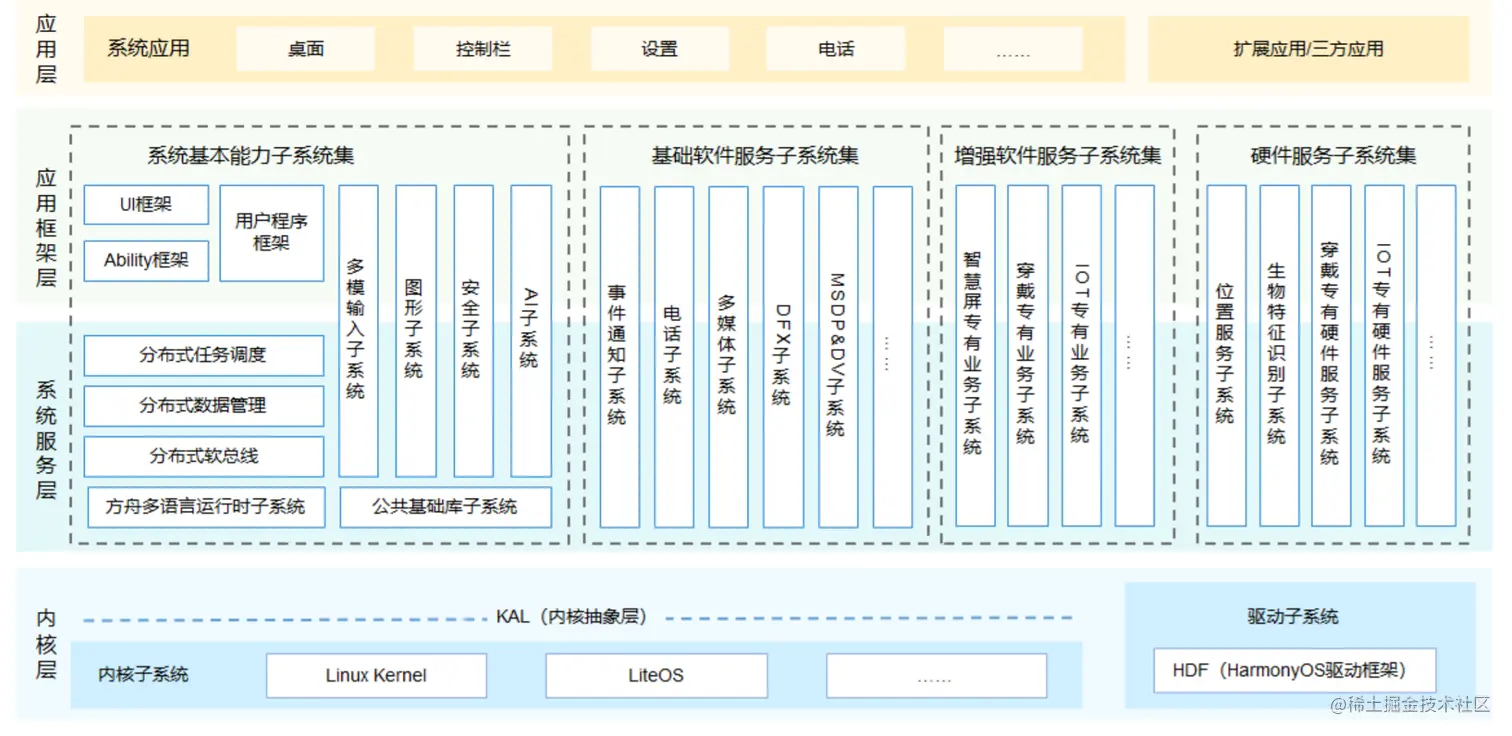The image size is (1512, 736).
Task: Click the Ability框架 component
Action: pos(146,260)
